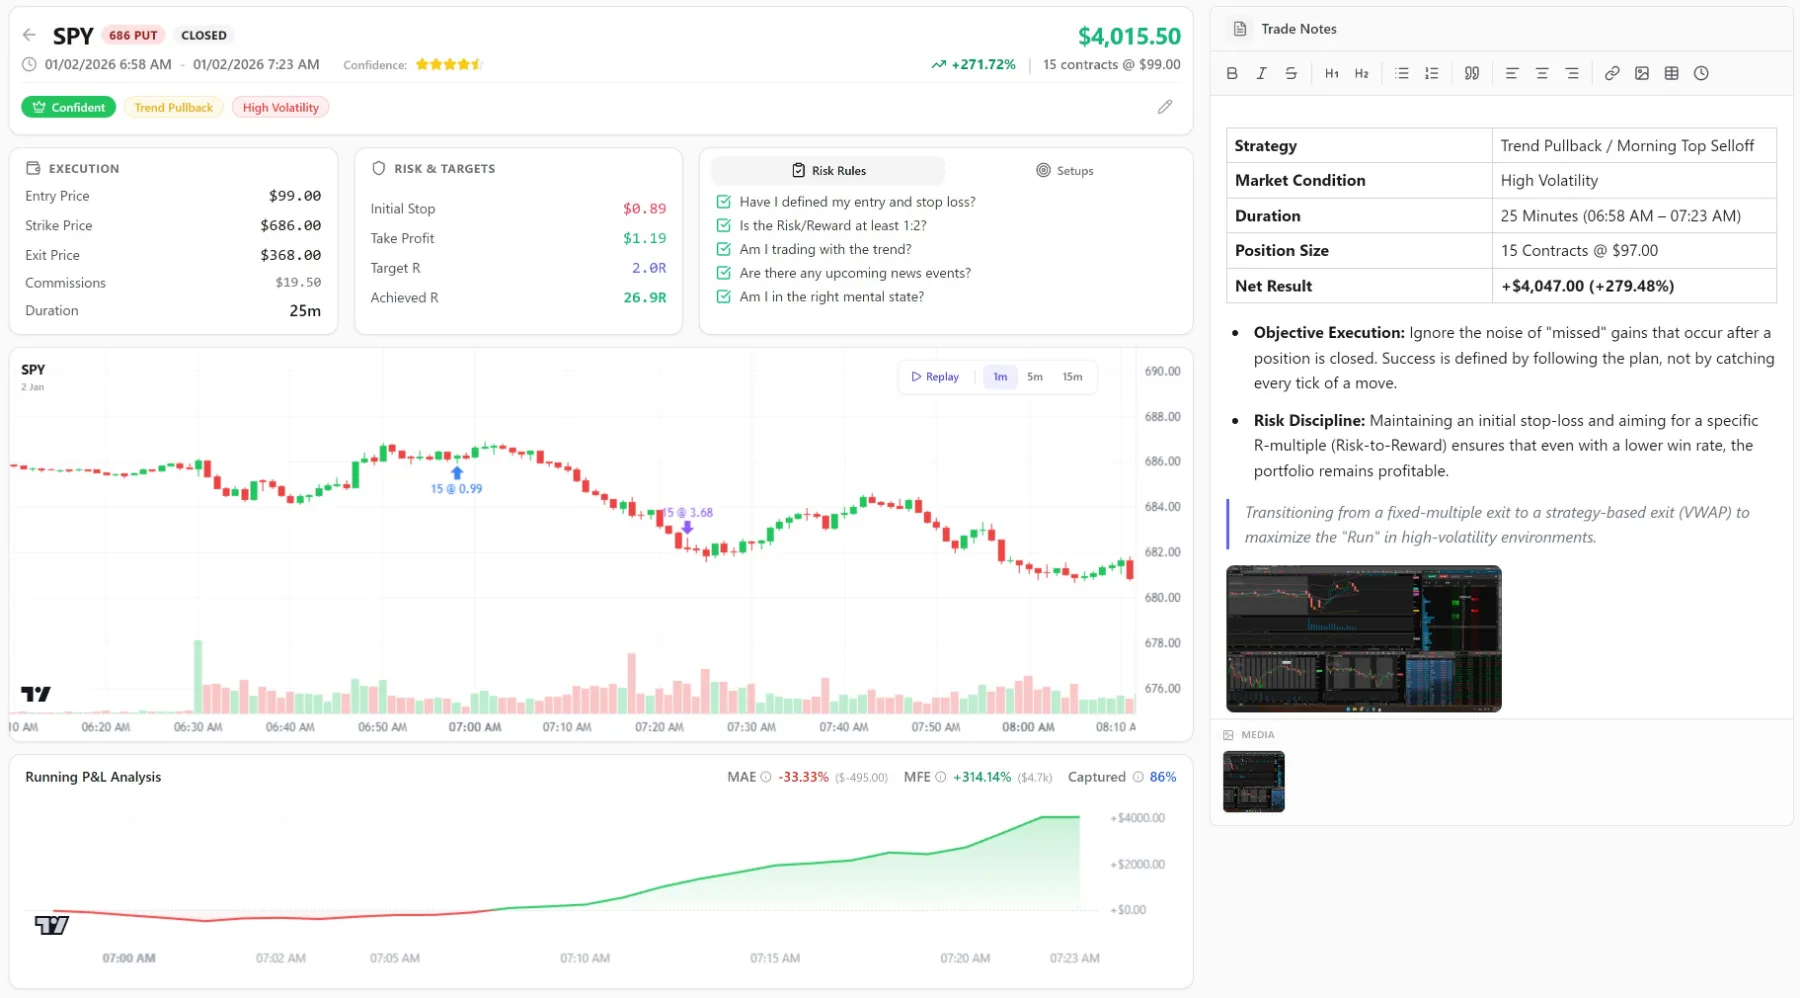Go back using the arrow beside SPY
The image size is (1800, 998).
tap(29, 35)
